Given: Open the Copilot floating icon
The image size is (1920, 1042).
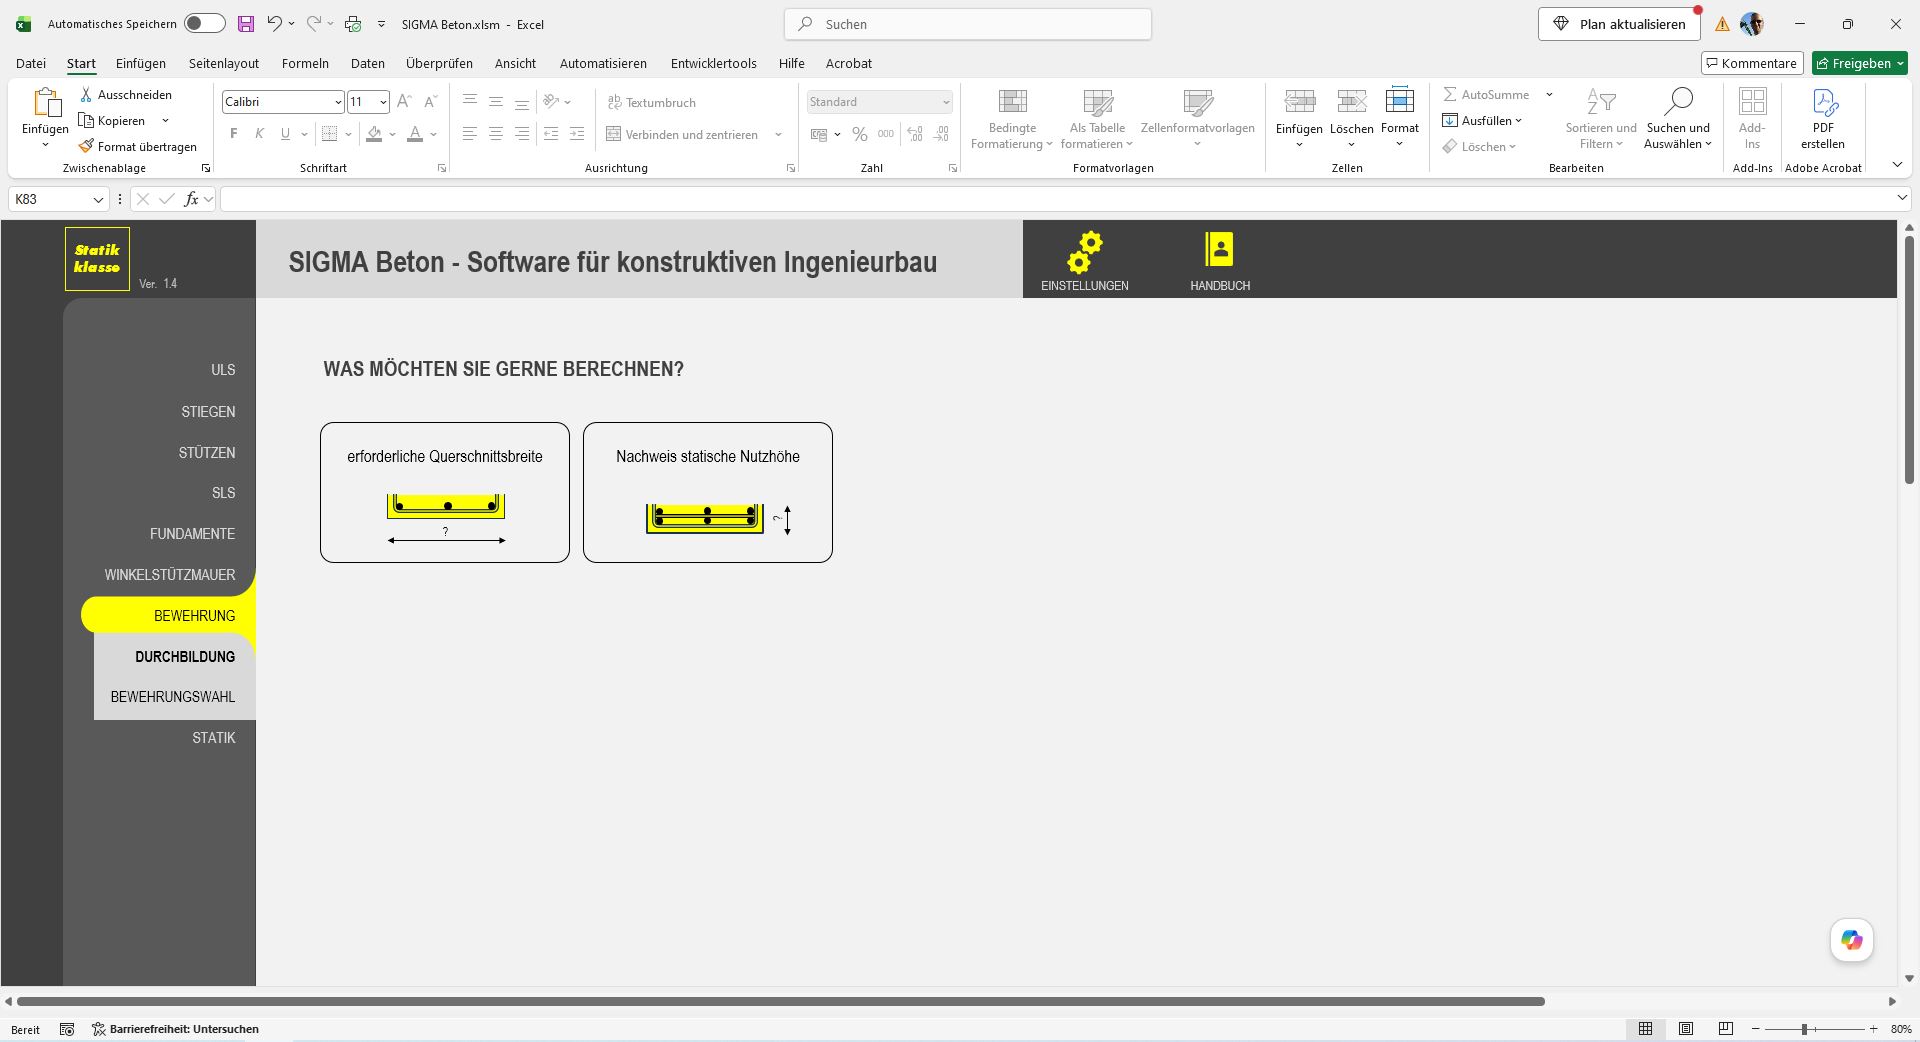Looking at the screenshot, I should 1852,941.
